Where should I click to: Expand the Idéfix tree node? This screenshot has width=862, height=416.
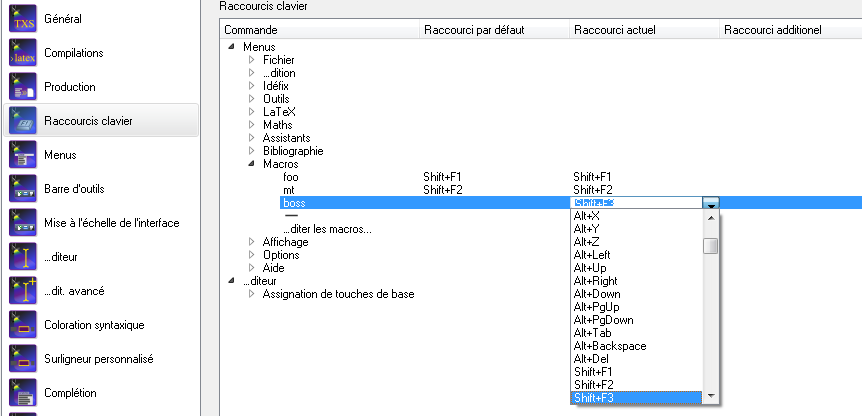coord(252,86)
